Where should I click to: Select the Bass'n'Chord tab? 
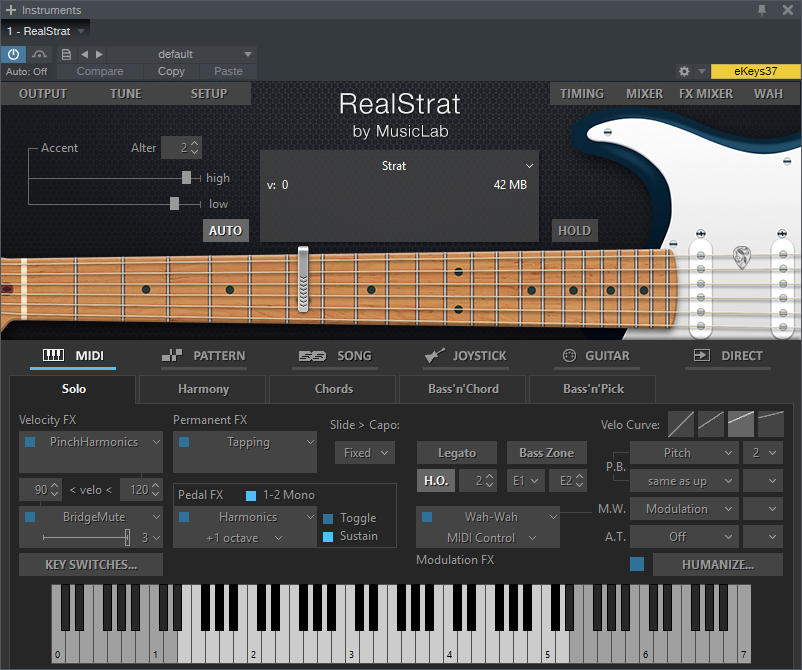coord(463,389)
